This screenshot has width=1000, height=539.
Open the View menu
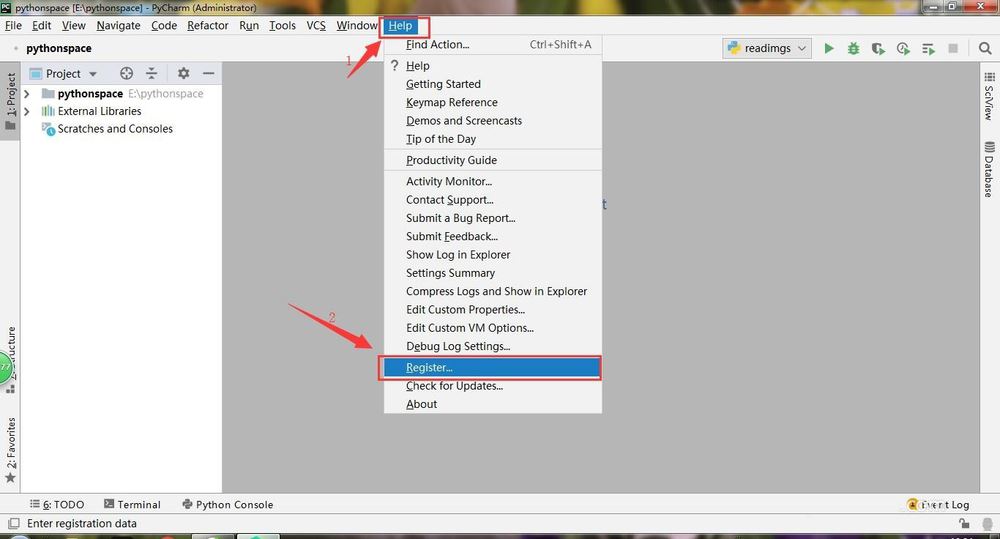coord(73,26)
